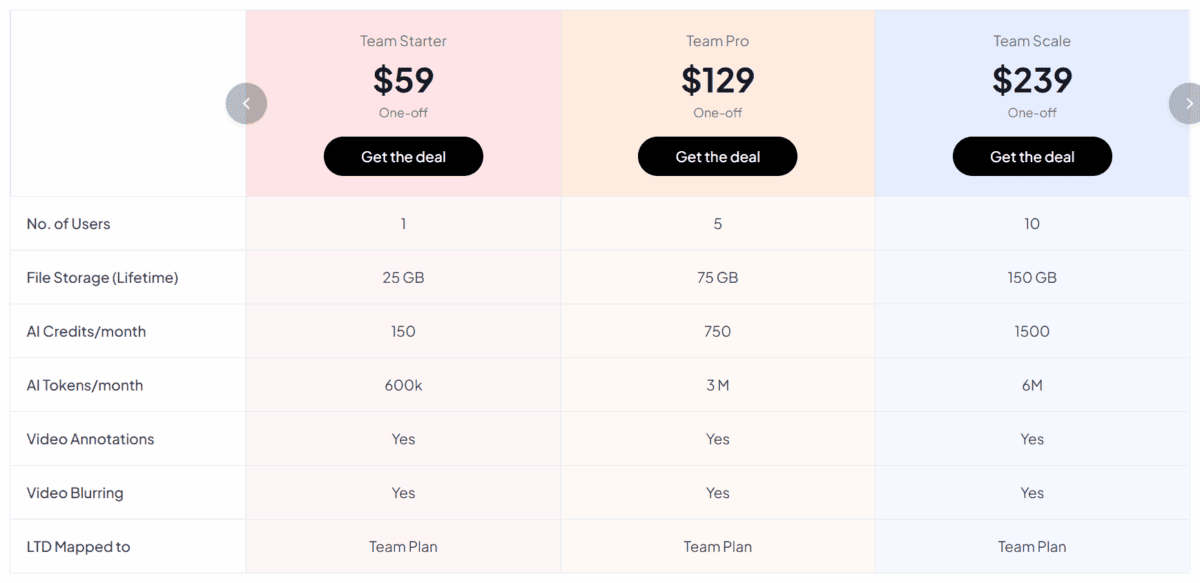
Task: Click the left carousel arrow
Action: tap(246, 103)
